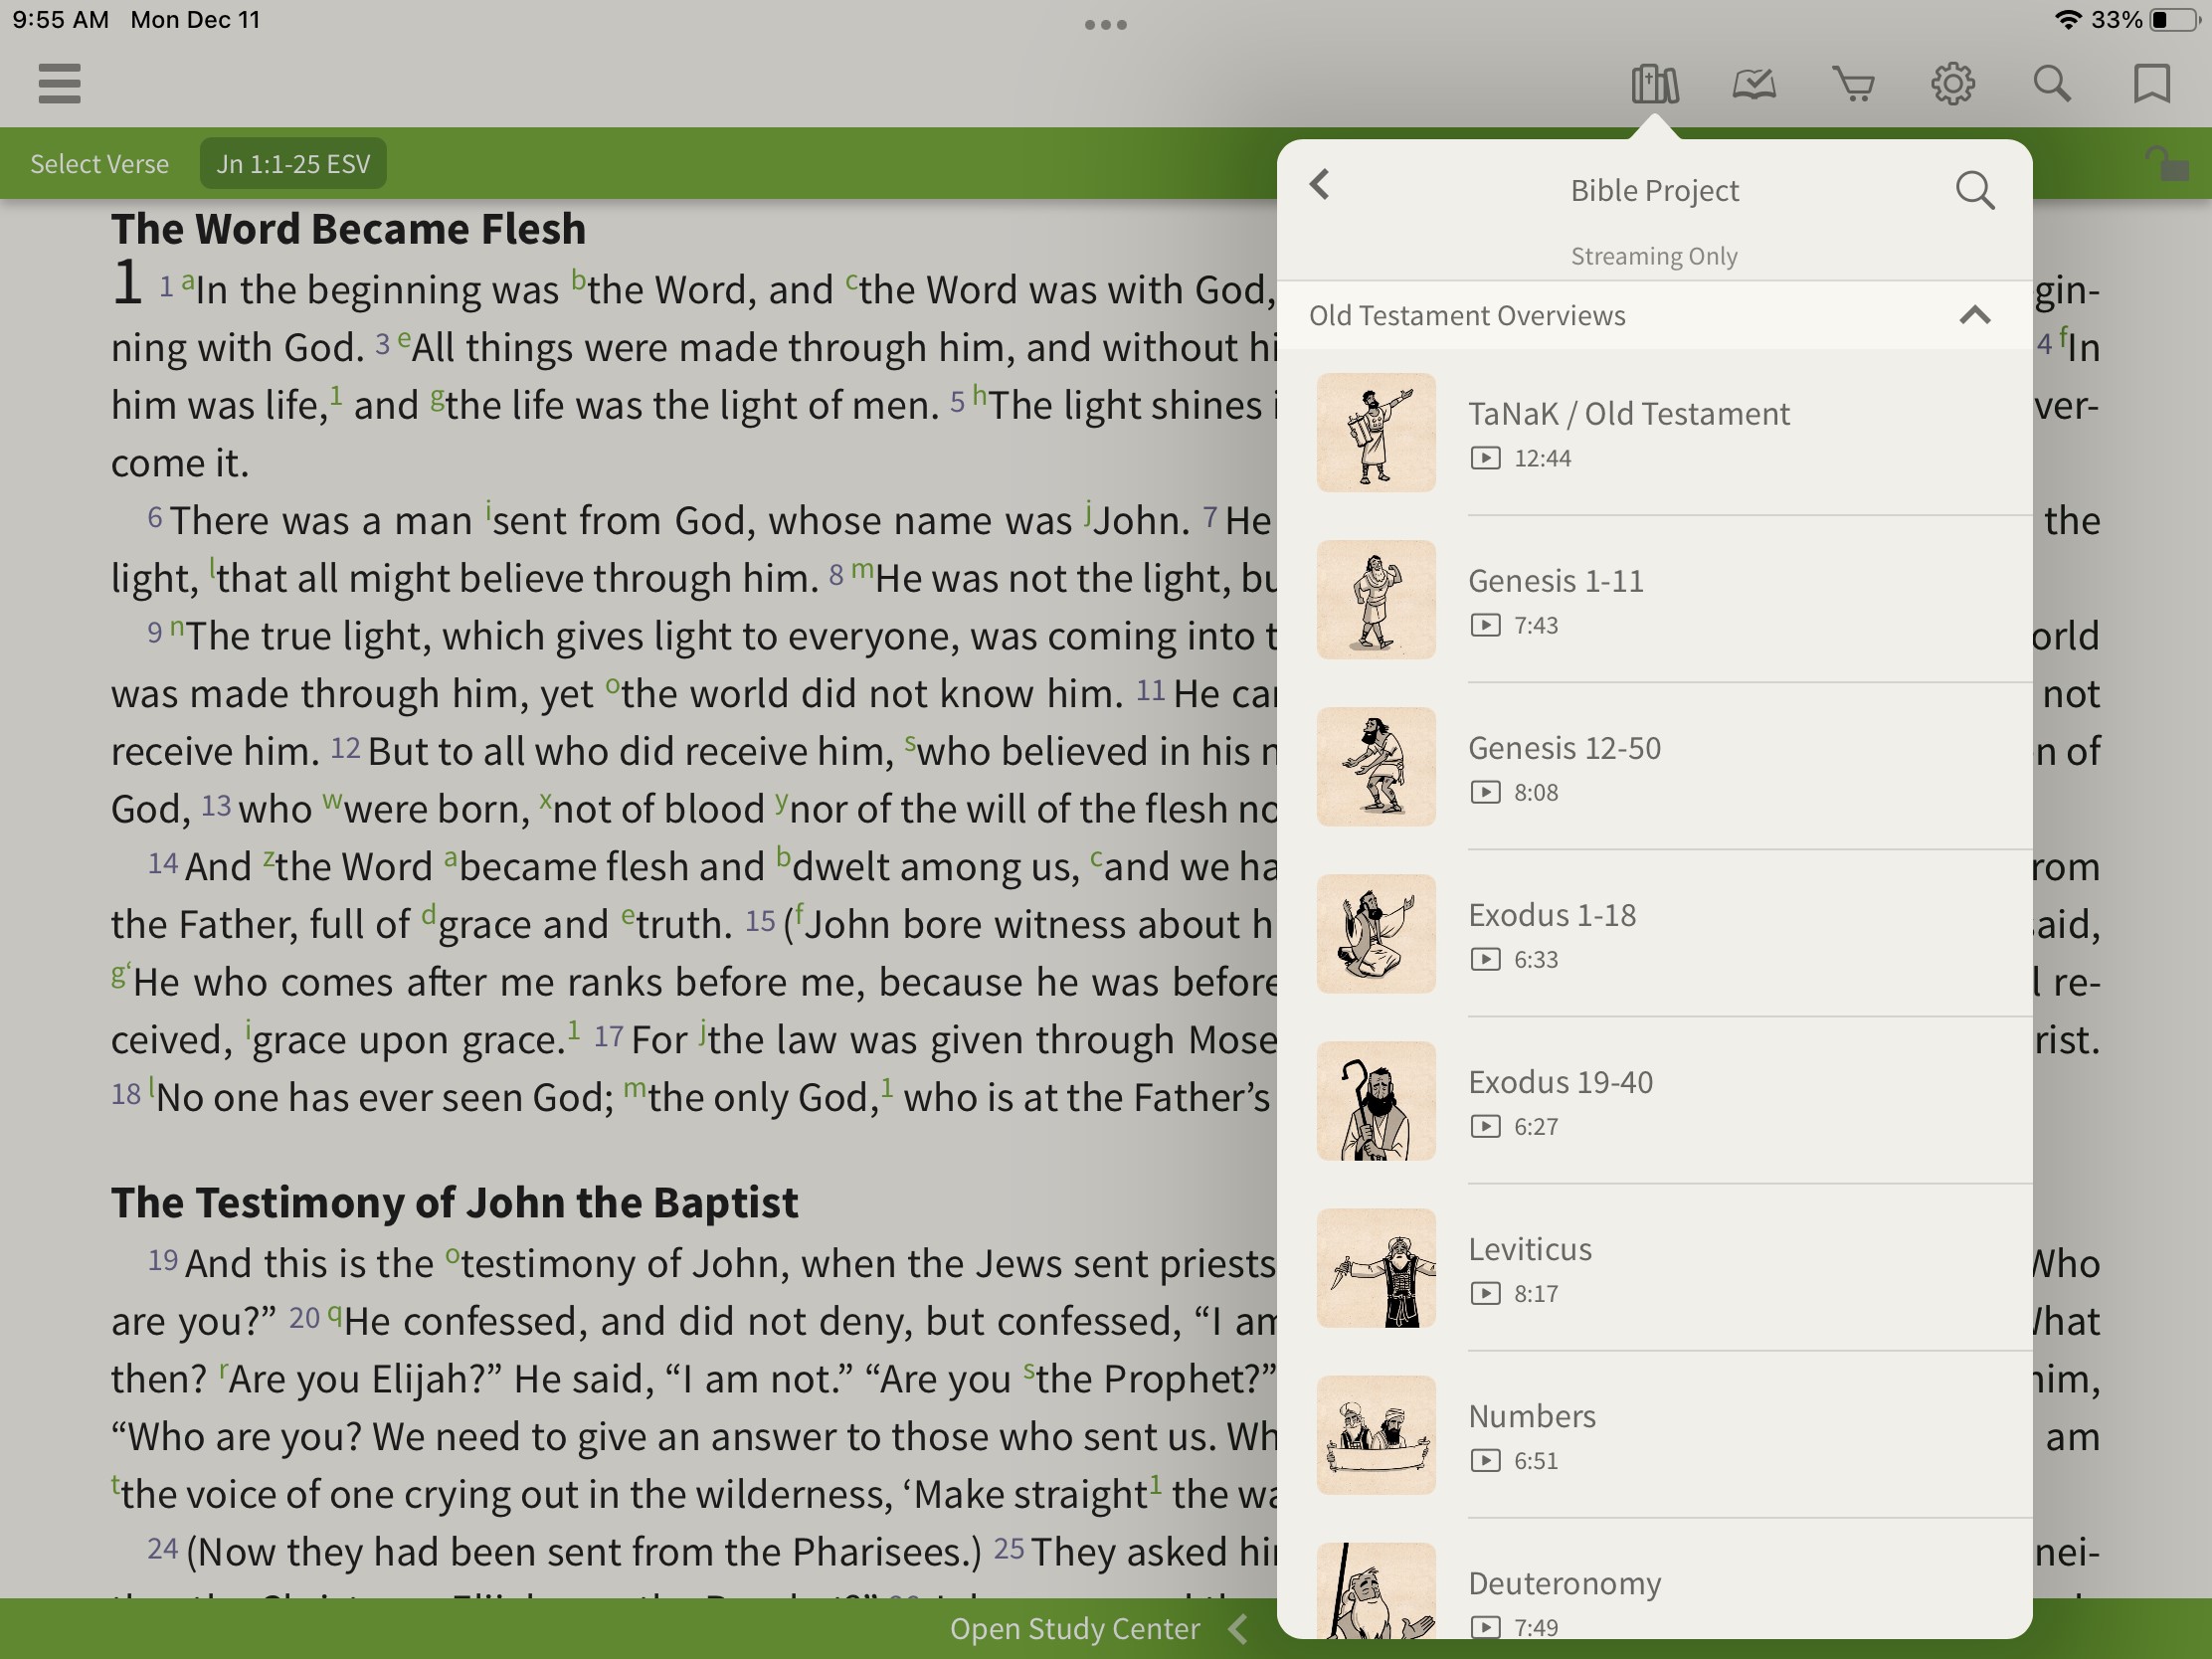The height and width of the screenshot is (1659, 2212).
Task: Open the settings gear icon
Action: pyautogui.click(x=1952, y=84)
